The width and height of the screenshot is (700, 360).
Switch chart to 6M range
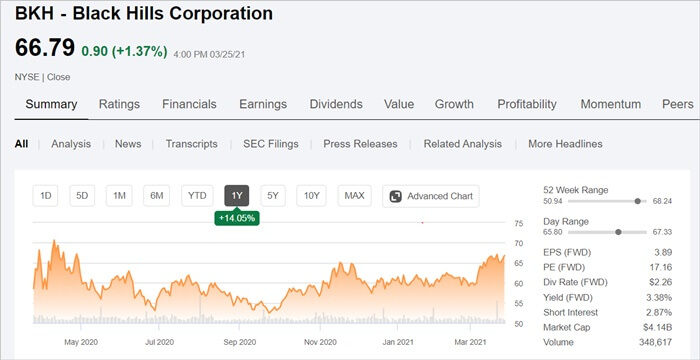pos(156,196)
